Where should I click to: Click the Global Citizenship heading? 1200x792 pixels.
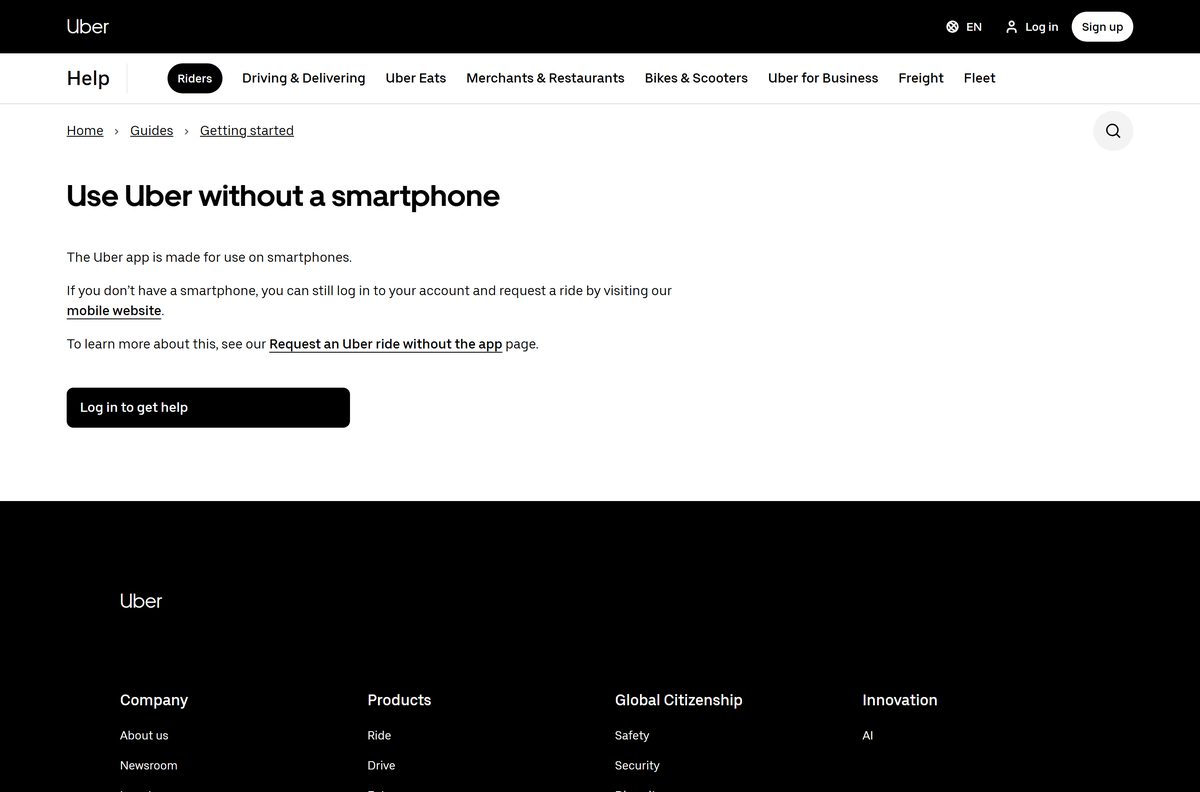coord(679,700)
